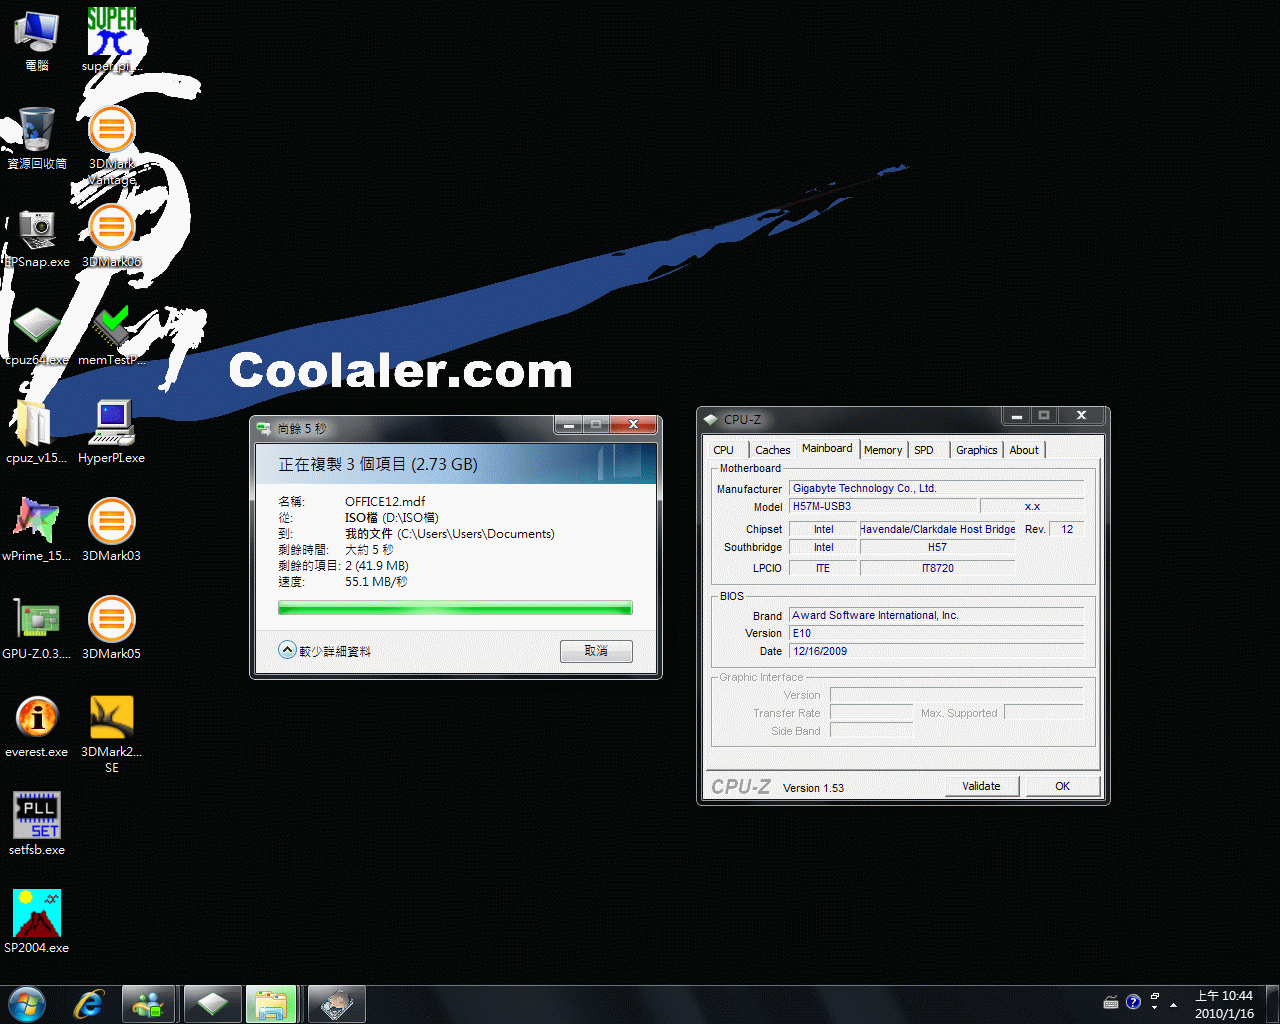Screen dimensions: 1280x1024
Task: Click the Manufacturer field Gigabyte Technology
Action: tap(936, 488)
